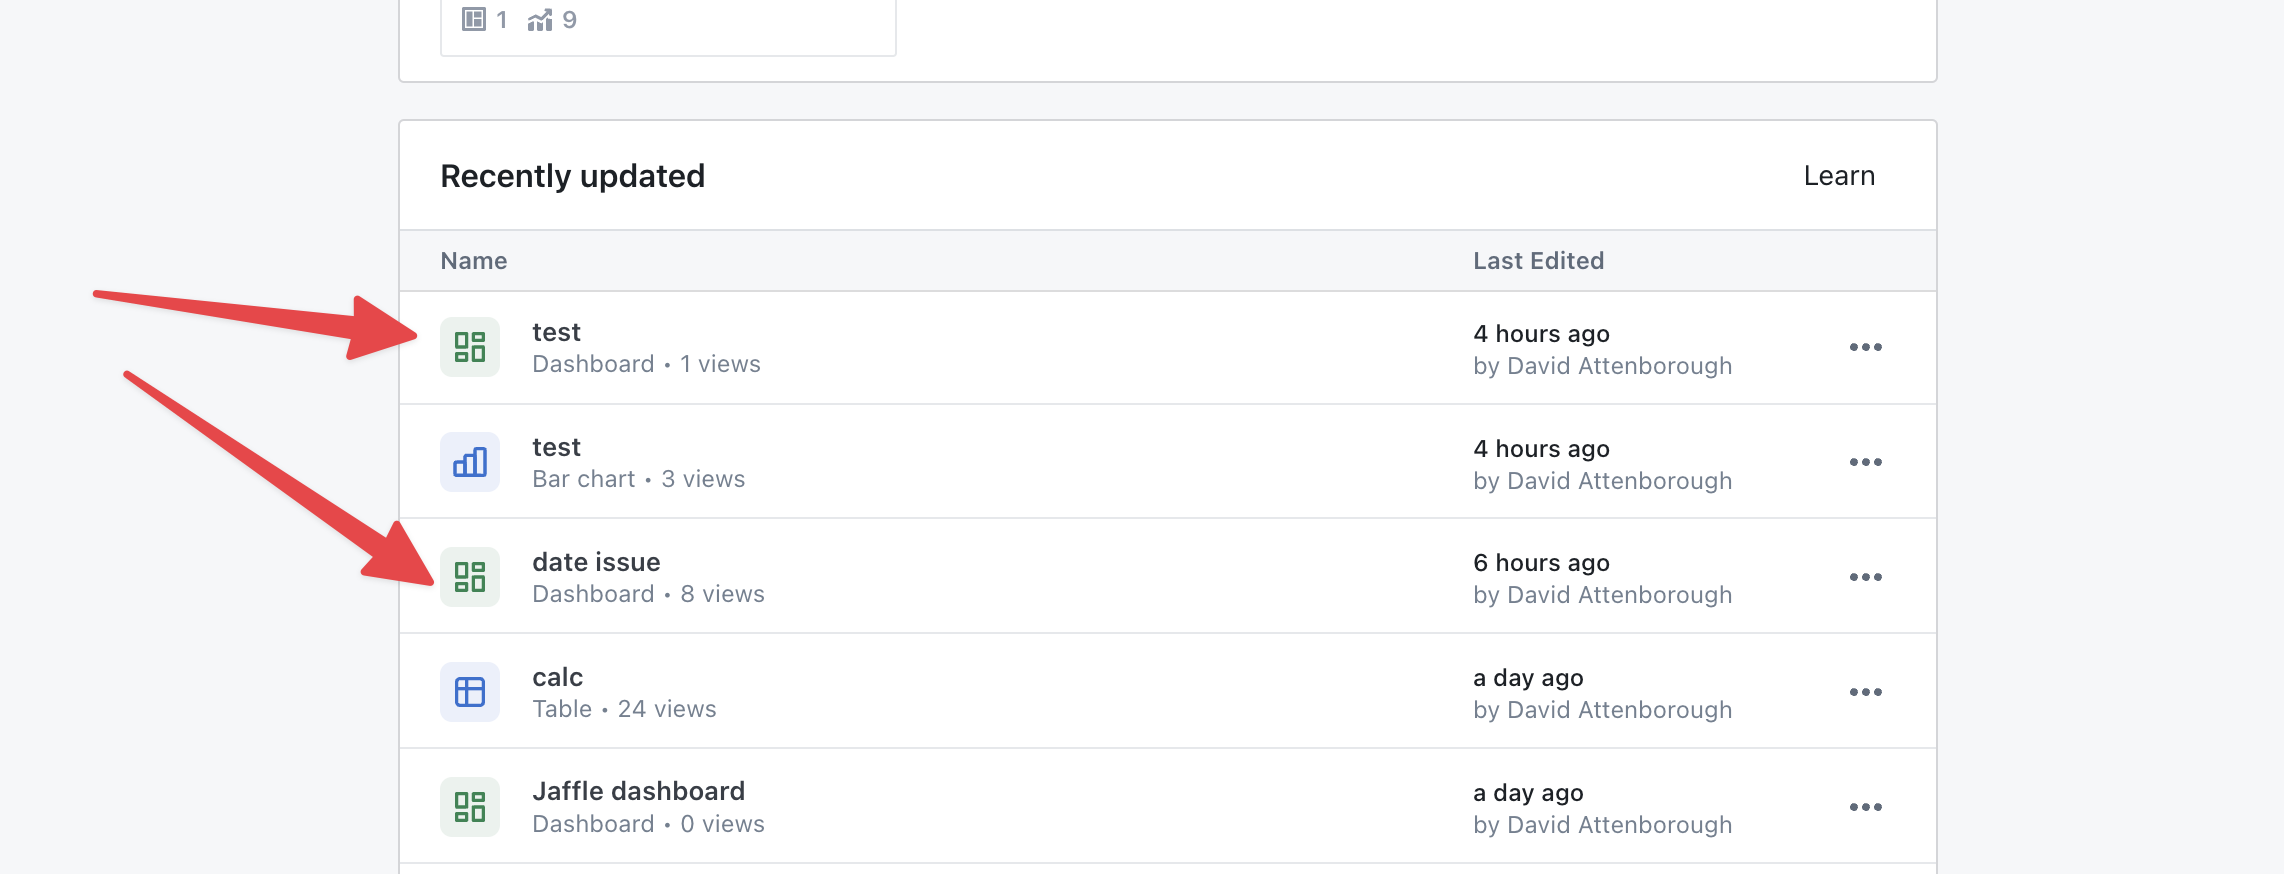This screenshot has width=2284, height=874.
Task: Select the bar chart icon beside the "test" chart
Action: coord(469,461)
